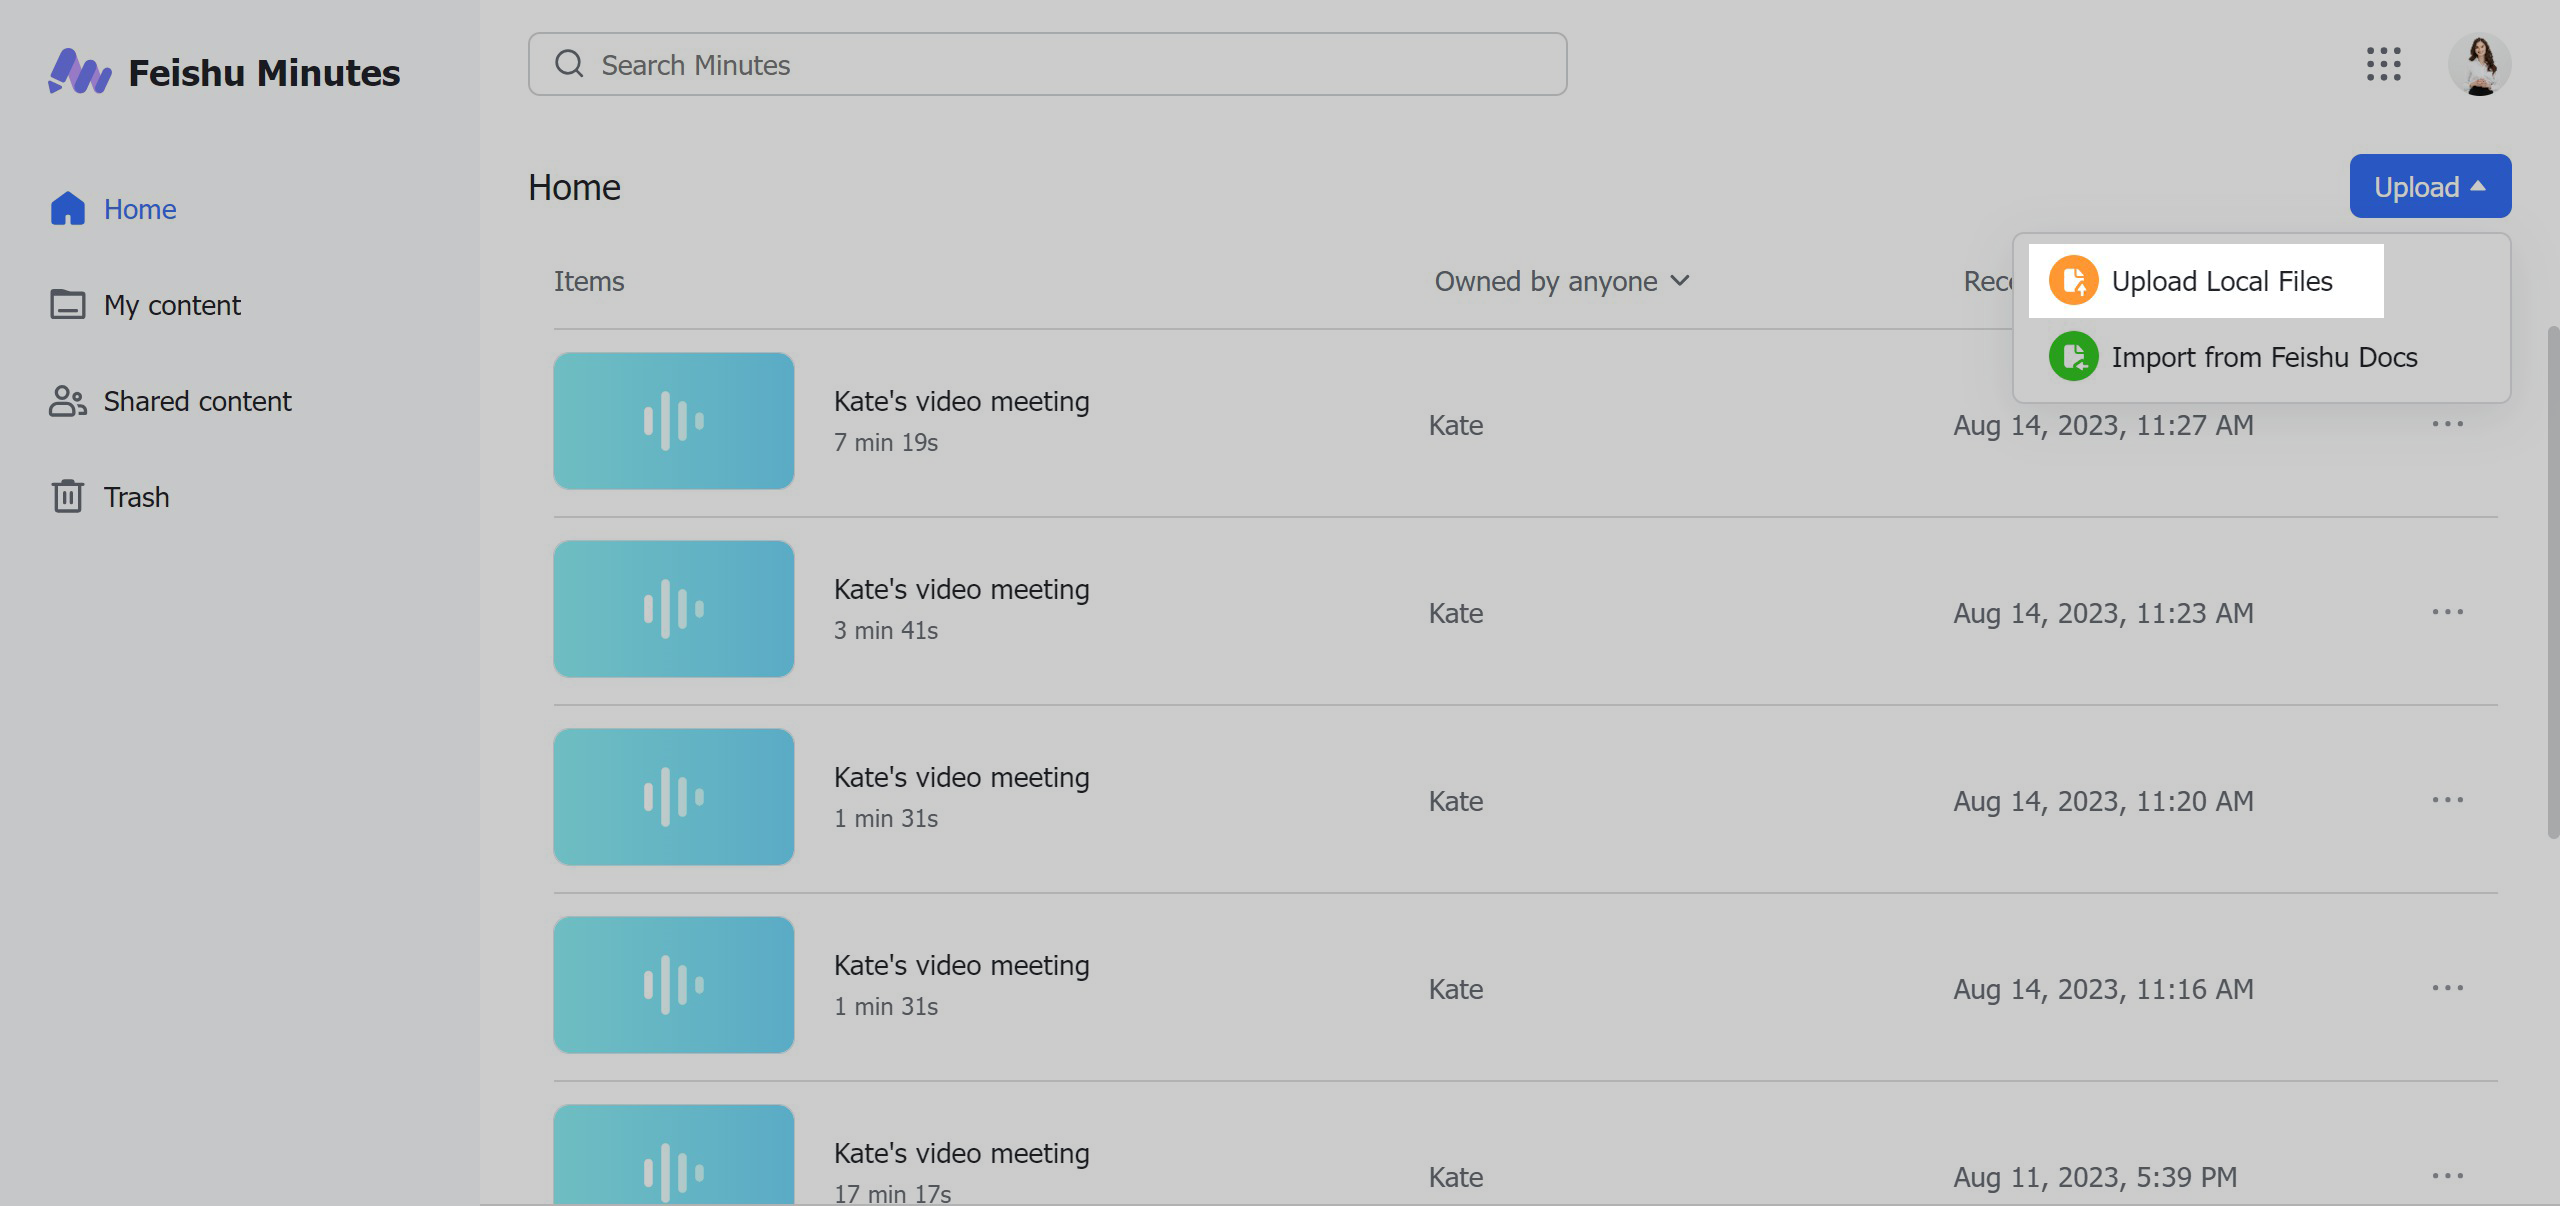Open the apps grid icon near profile
This screenshot has height=1206, width=2560.
click(x=2385, y=64)
